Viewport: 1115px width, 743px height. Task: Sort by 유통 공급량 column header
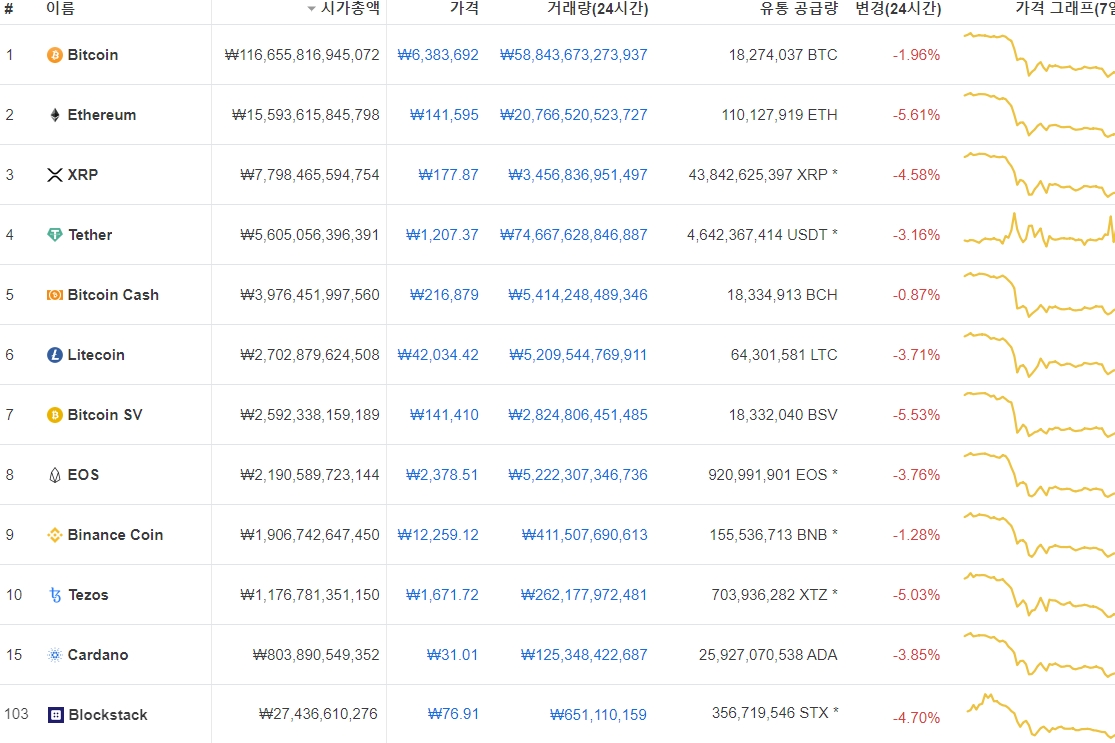799,8
